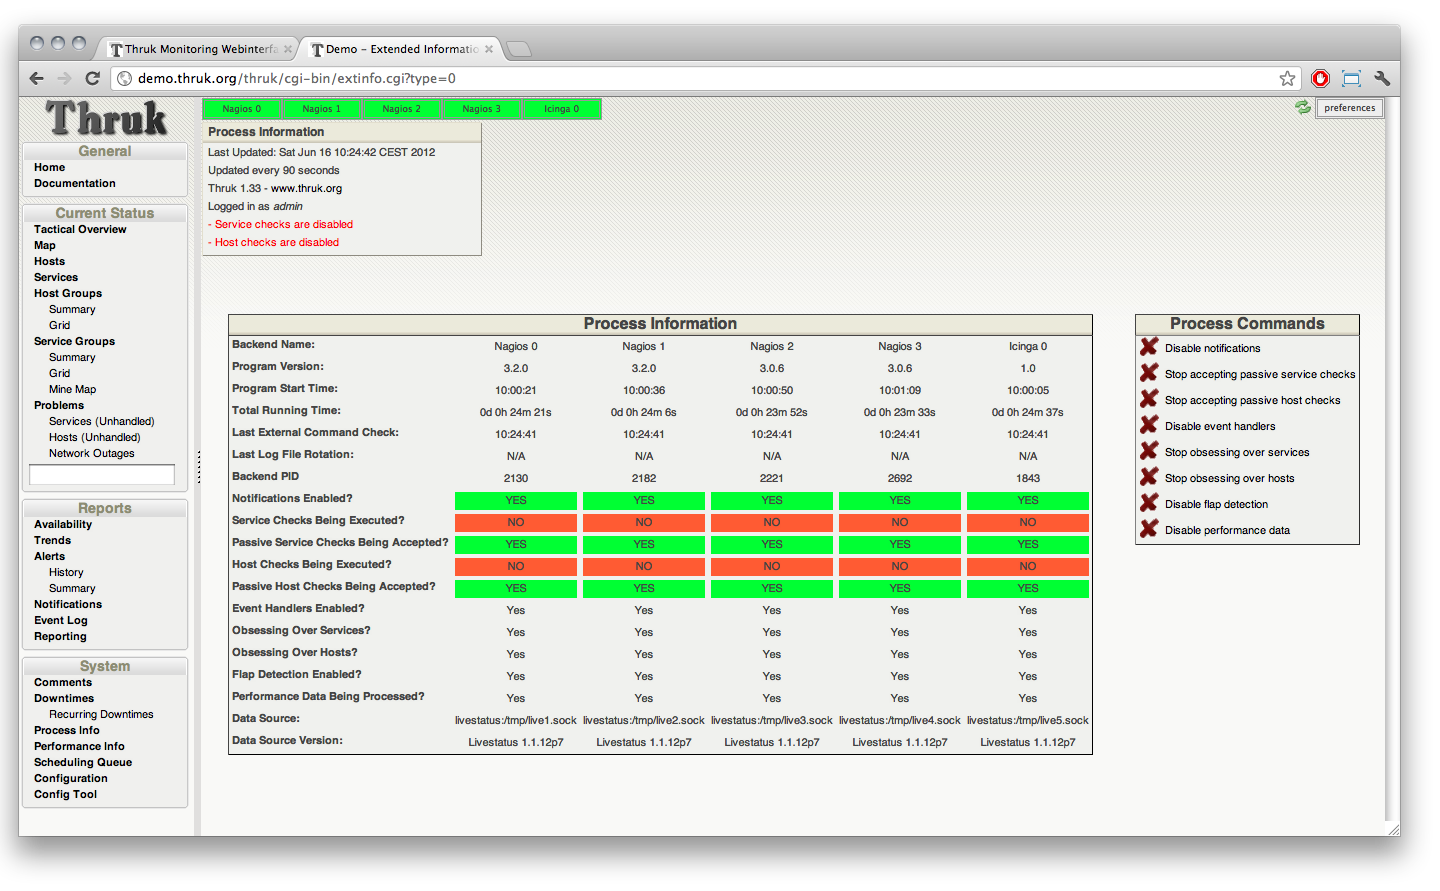Open Services in sidebar
Screen dimensions: 1440x891
(x=56, y=277)
